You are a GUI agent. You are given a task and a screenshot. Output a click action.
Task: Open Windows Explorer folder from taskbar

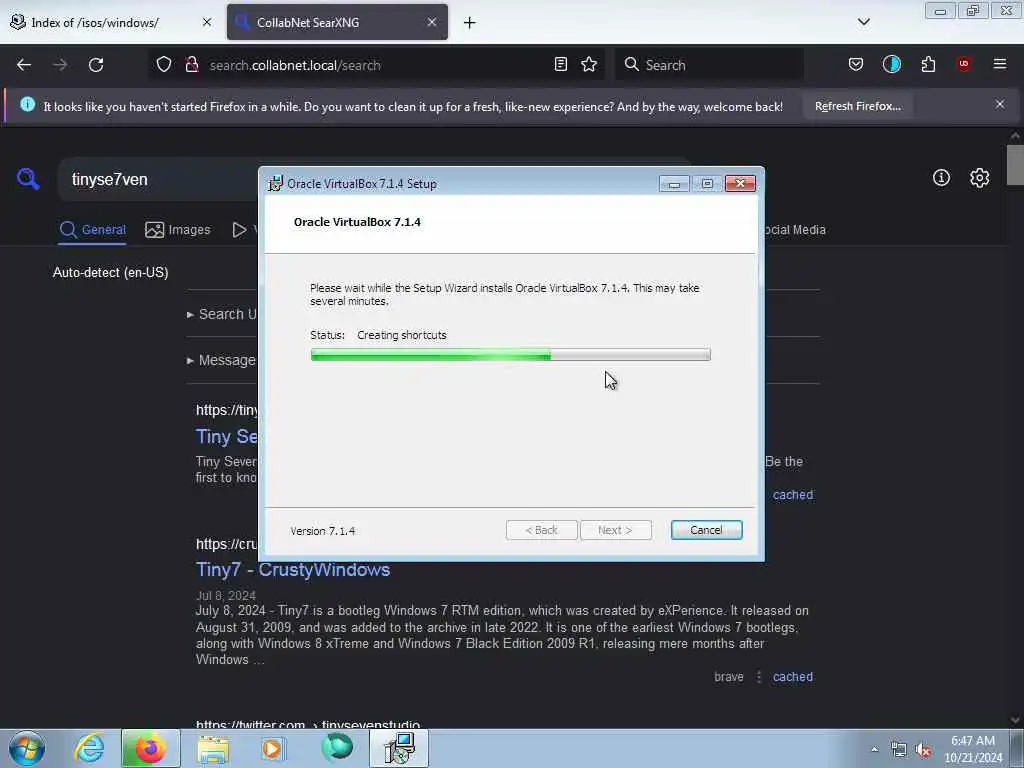[x=213, y=749]
